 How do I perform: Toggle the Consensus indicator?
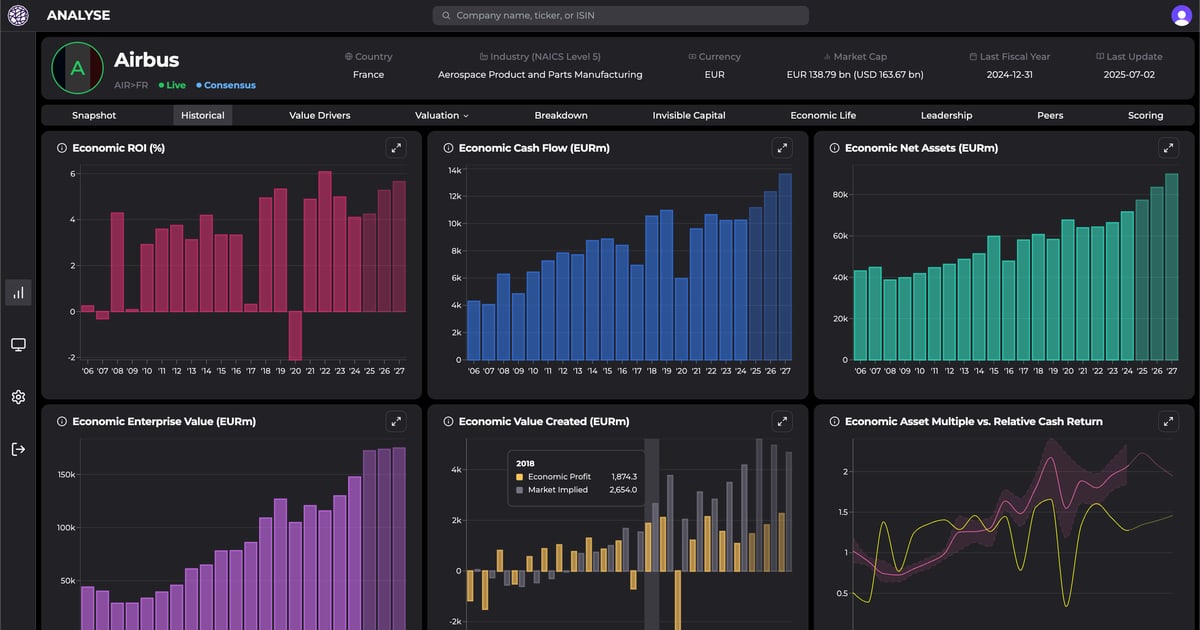(226, 86)
